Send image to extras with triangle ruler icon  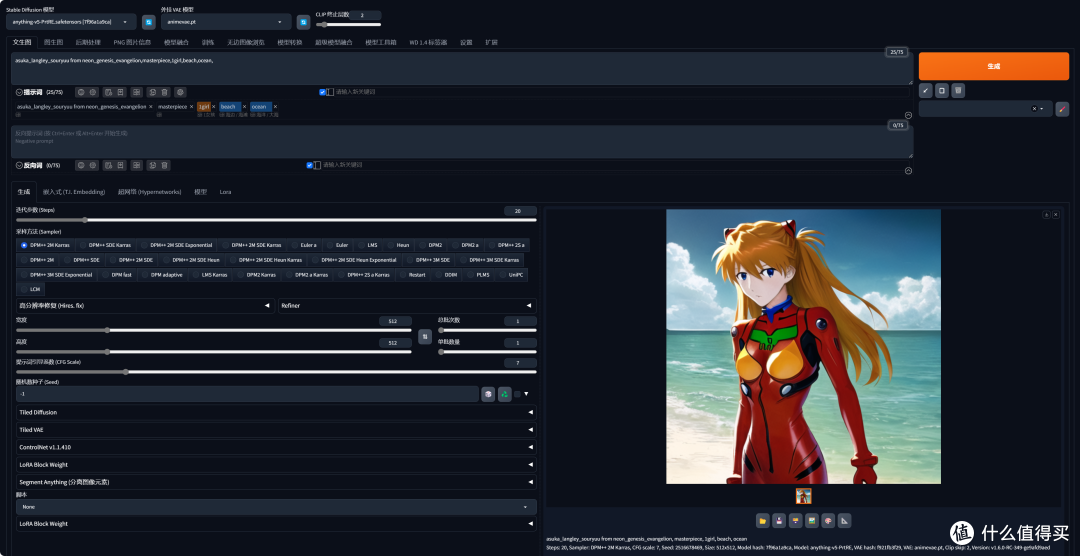(x=844, y=520)
